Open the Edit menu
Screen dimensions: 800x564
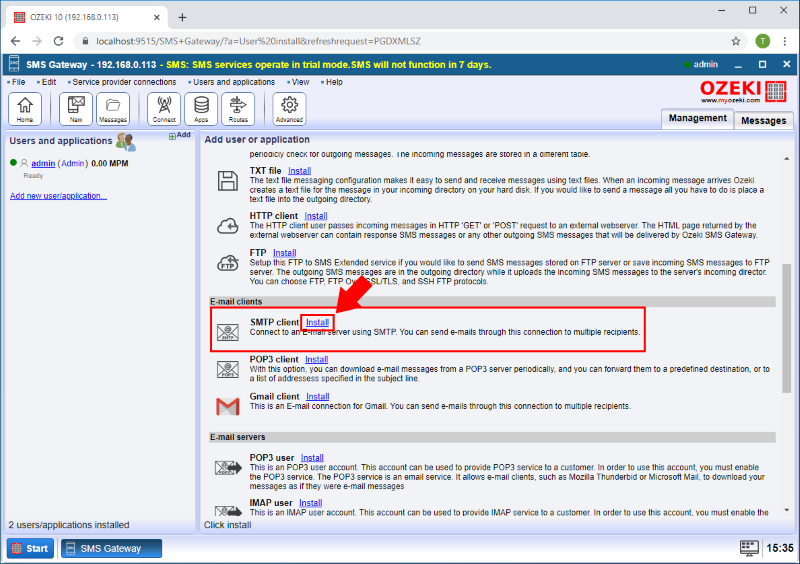47,82
